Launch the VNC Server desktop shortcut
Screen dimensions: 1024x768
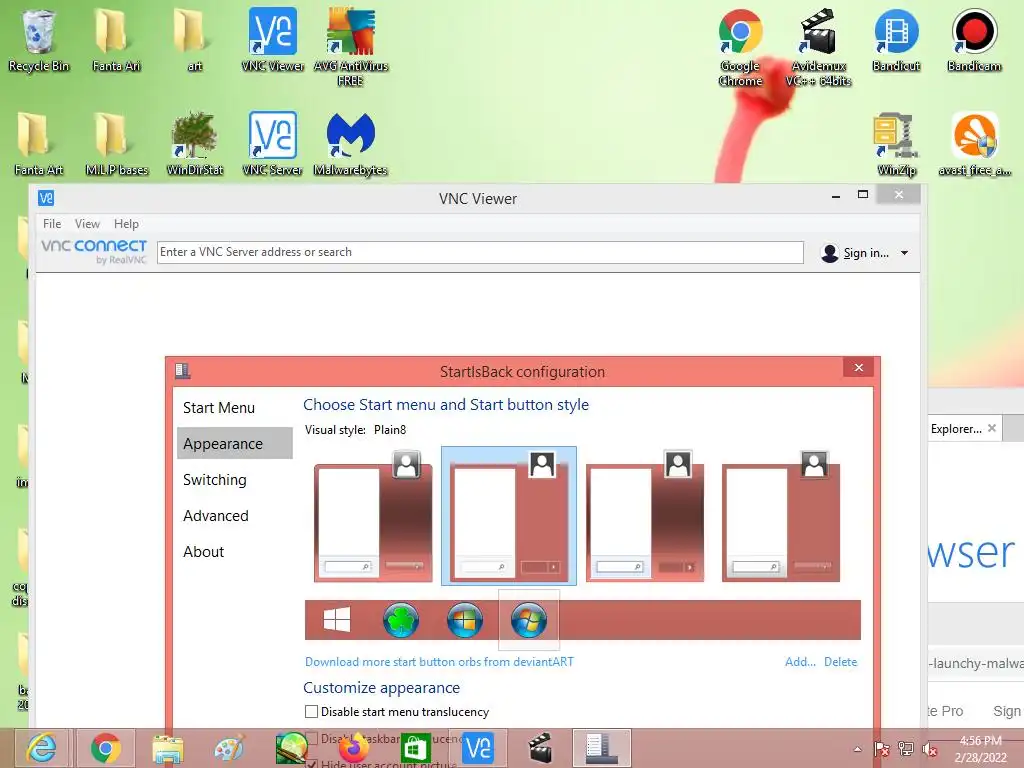(x=272, y=144)
